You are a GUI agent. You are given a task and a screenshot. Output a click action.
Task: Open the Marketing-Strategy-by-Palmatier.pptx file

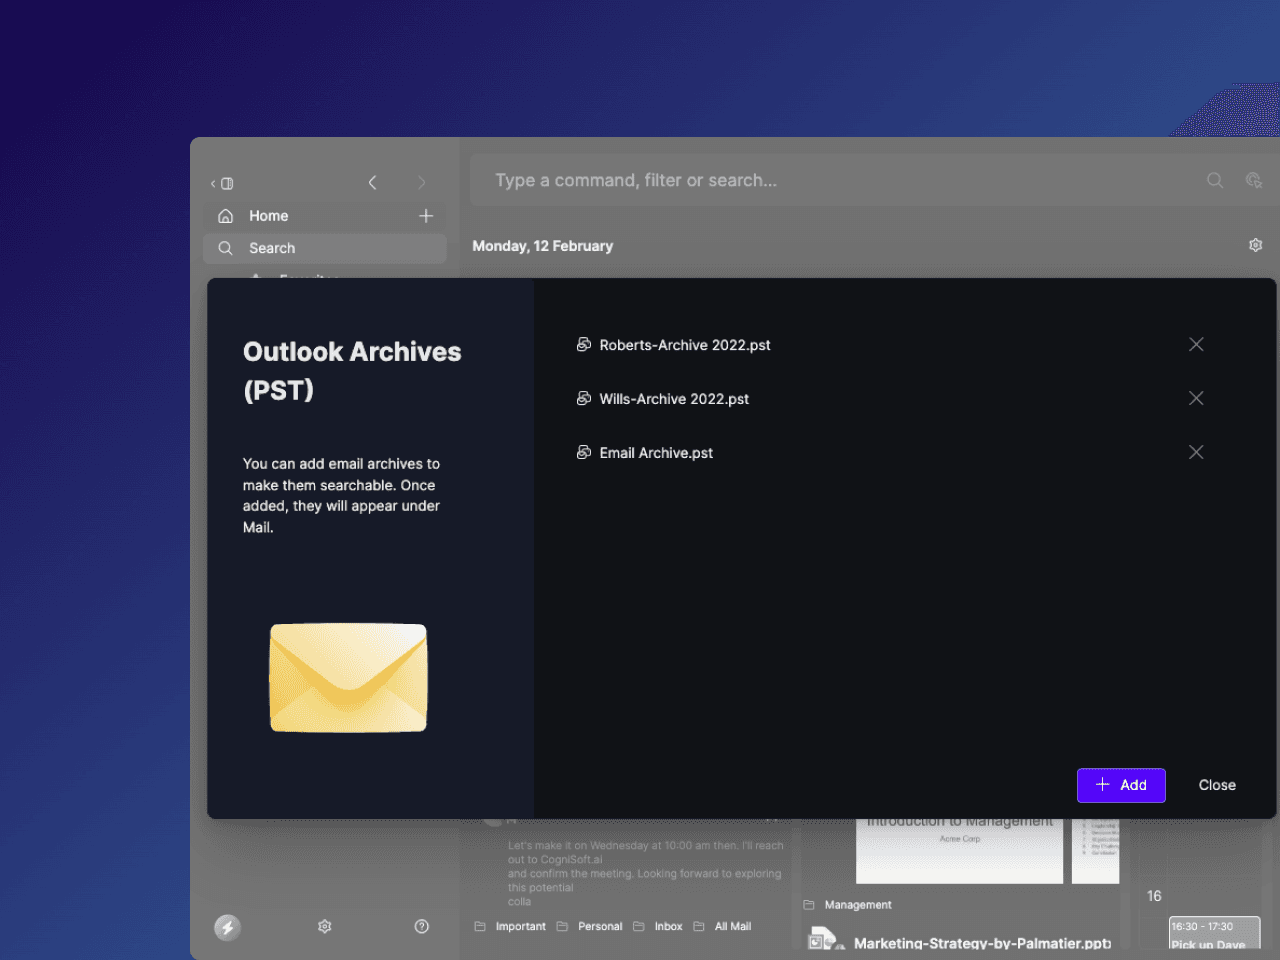coord(982,943)
